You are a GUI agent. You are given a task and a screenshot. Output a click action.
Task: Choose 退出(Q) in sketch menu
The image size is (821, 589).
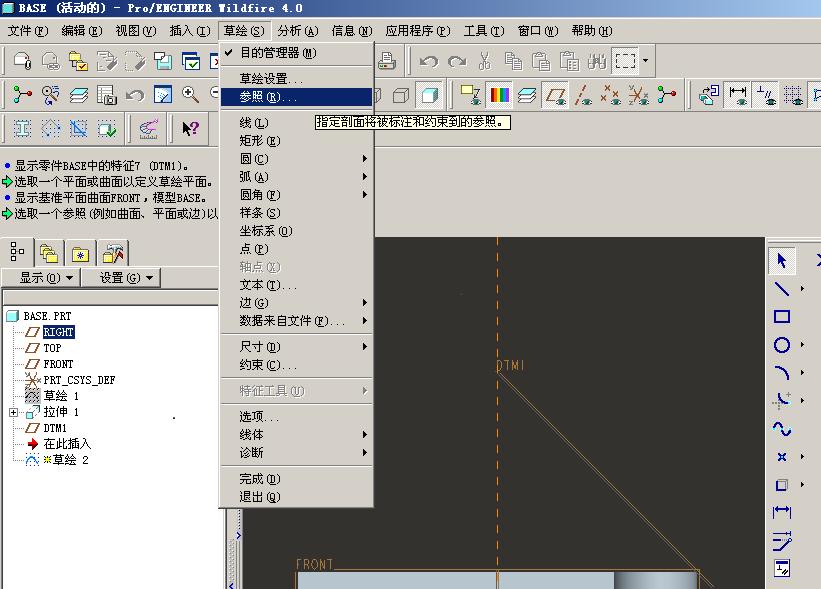[x=297, y=497]
